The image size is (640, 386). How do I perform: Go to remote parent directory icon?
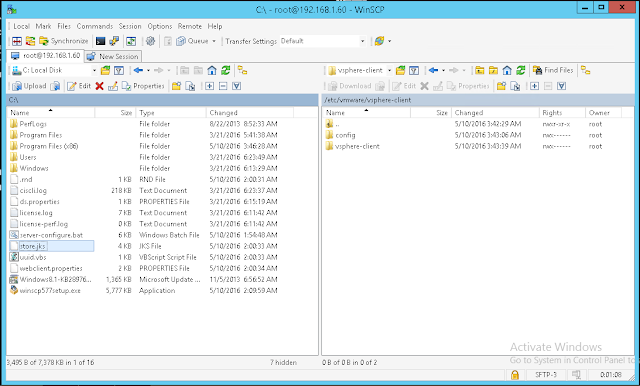coord(480,71)
